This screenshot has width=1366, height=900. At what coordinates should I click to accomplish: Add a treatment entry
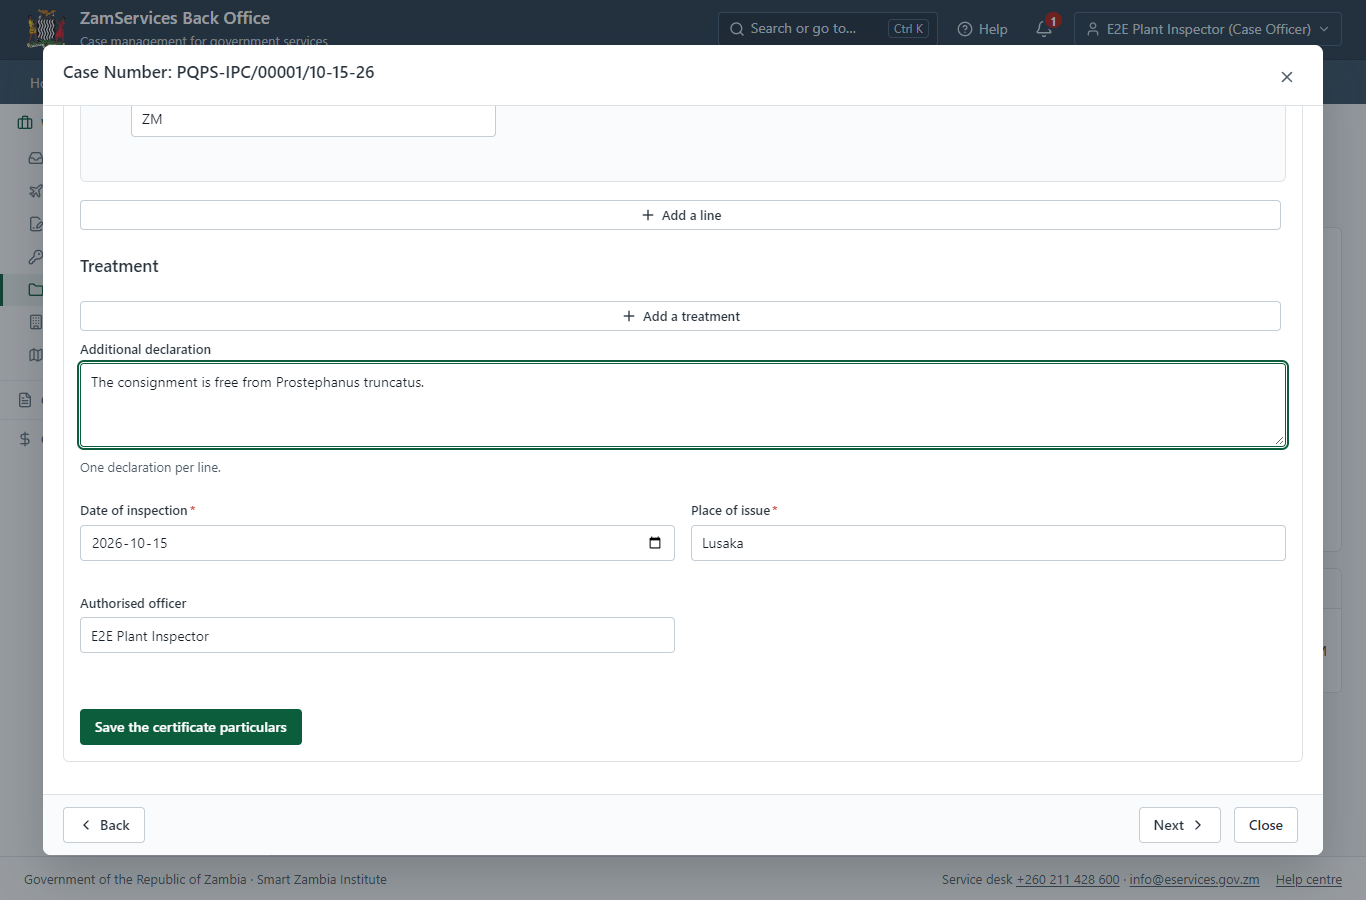(x=680, y=316)
